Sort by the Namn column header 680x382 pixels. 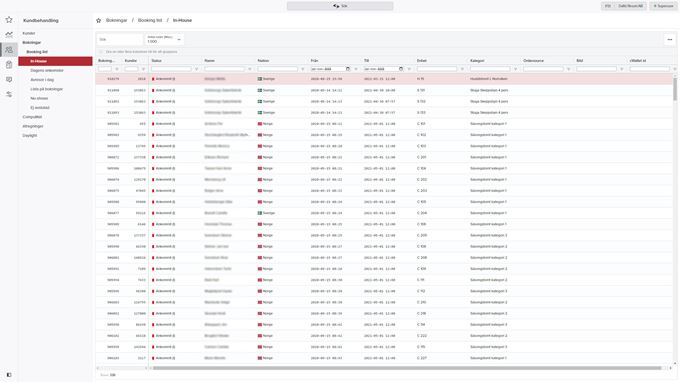[x=209, y=61]
